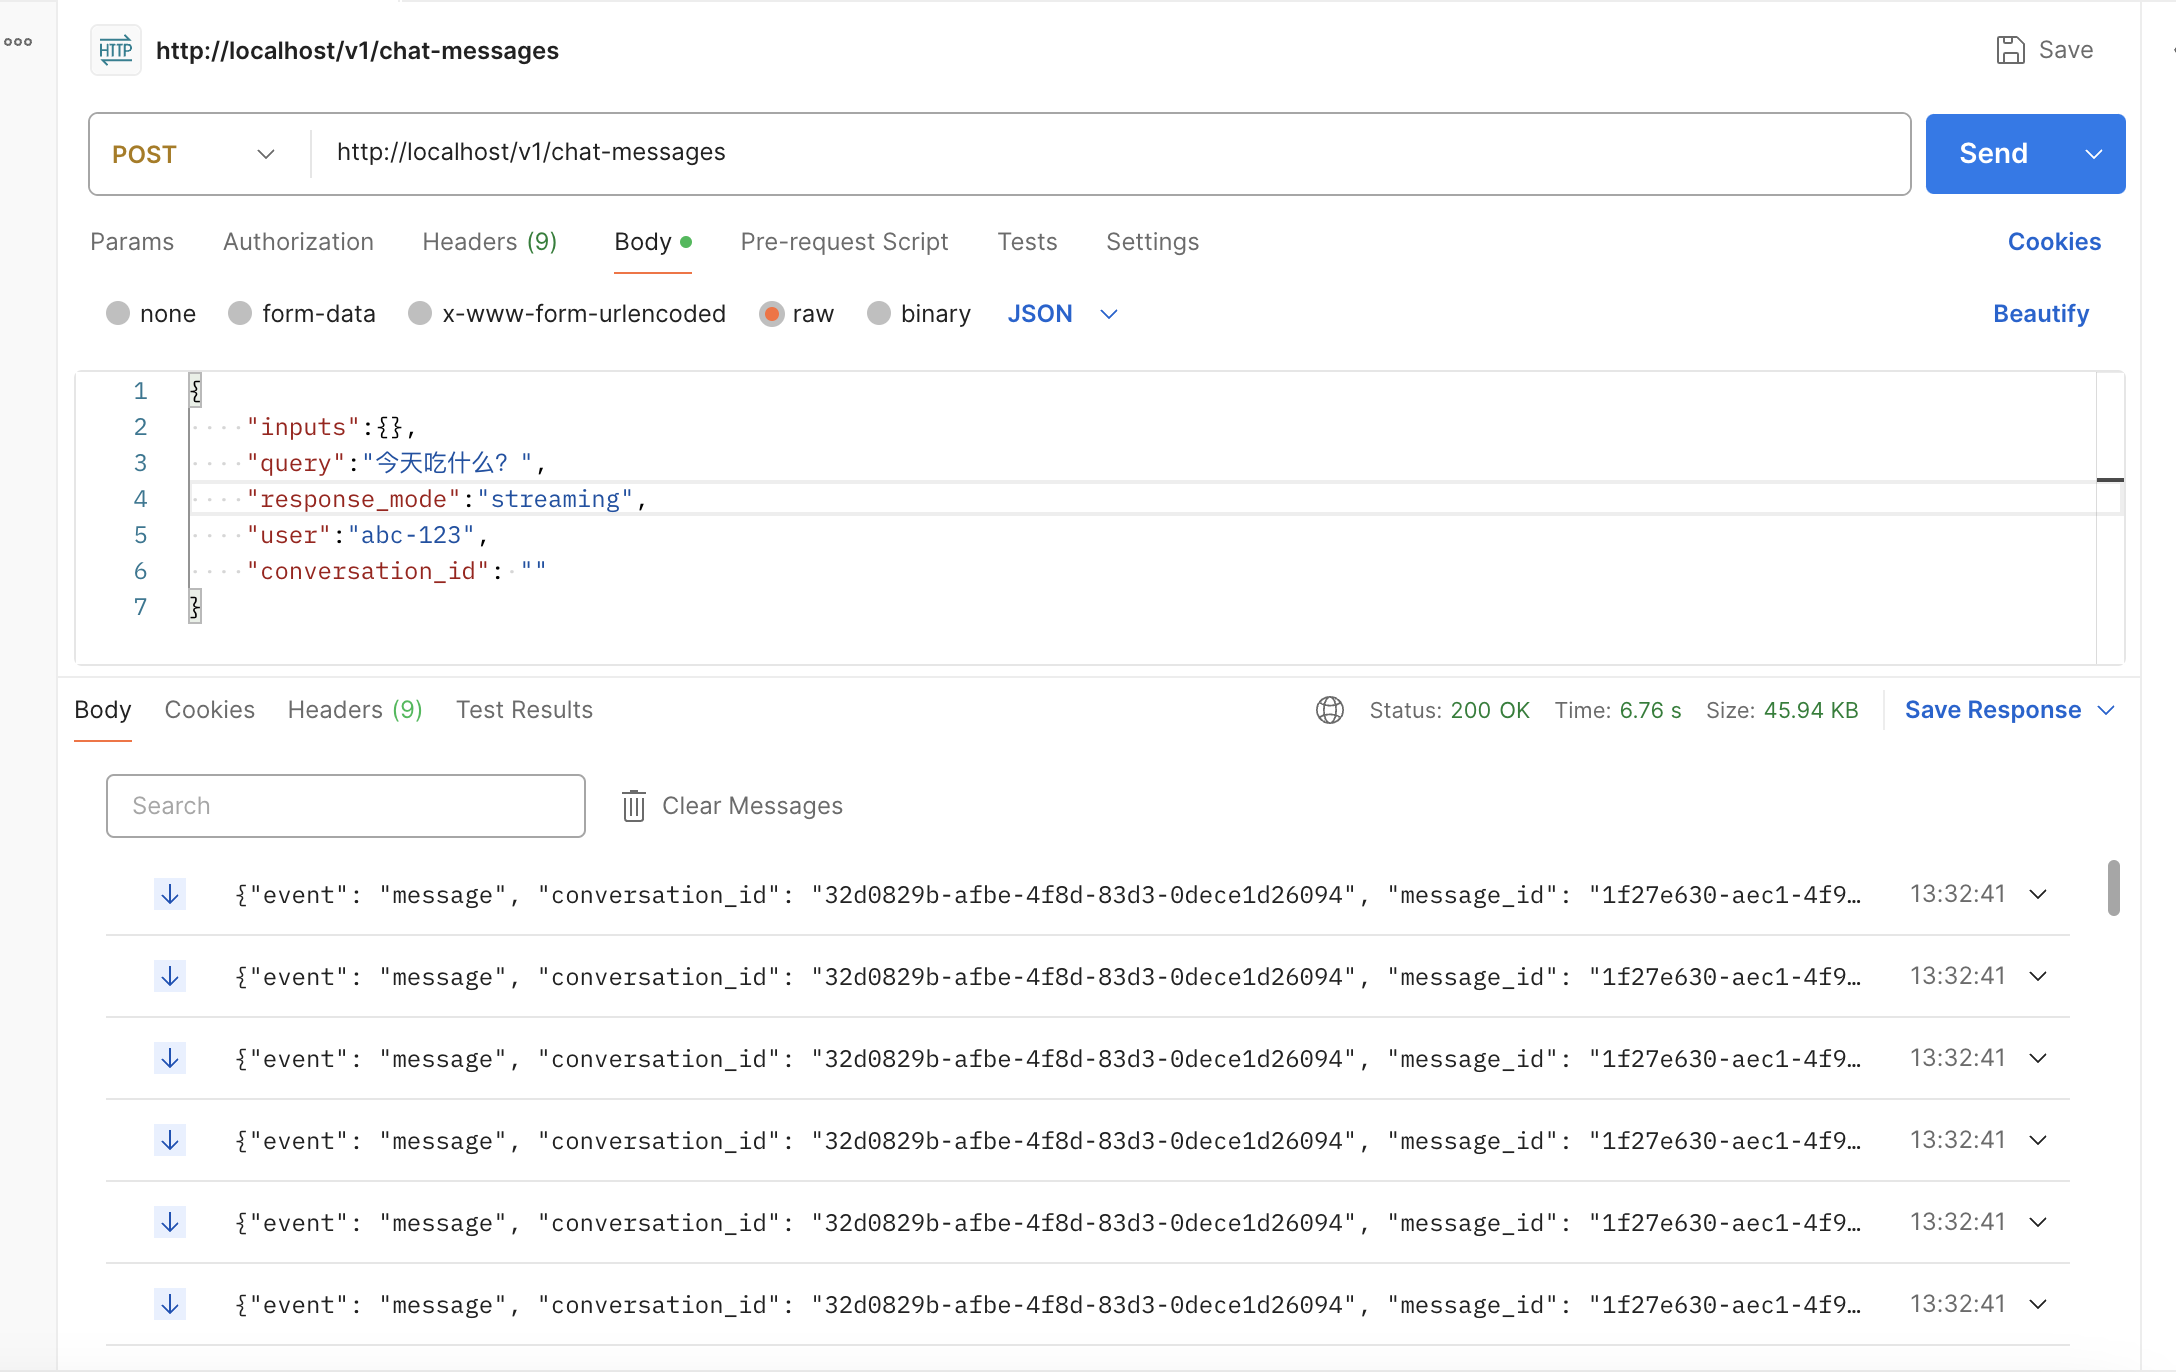Viewport: 2176px width, 1372px height.
Task: Click the Beautify link
Action: coord(2040,314)
